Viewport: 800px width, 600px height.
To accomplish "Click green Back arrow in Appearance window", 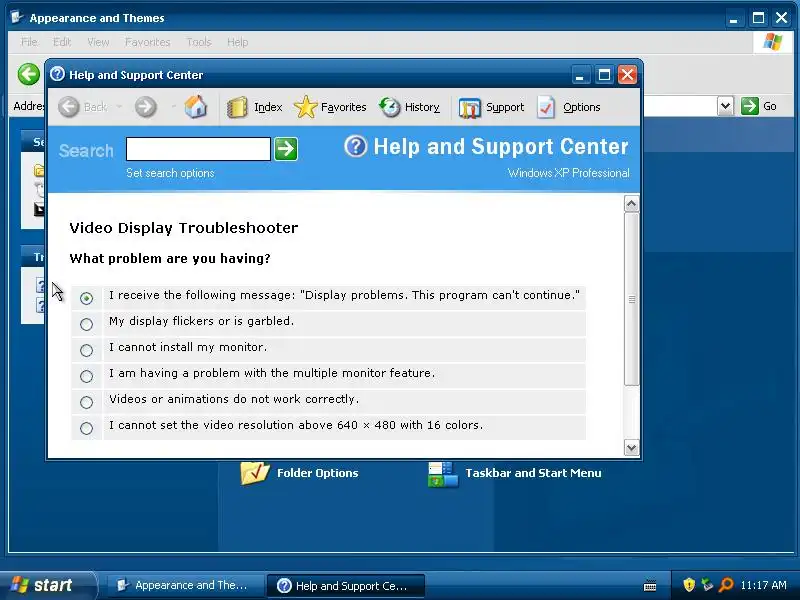I will 29,74.
